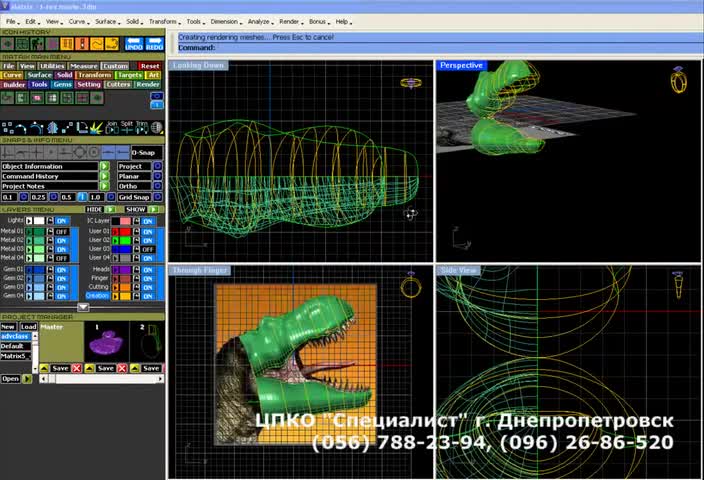Toggle Metal 01 layer ON/OFF switch
The width and height of the screenshot is (704, 480).
(61, 231)
